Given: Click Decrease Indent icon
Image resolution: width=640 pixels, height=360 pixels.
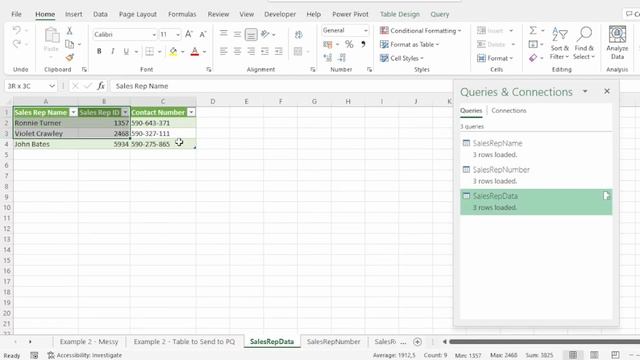Looking at the screenshot, I should click(x=265, y=51).
